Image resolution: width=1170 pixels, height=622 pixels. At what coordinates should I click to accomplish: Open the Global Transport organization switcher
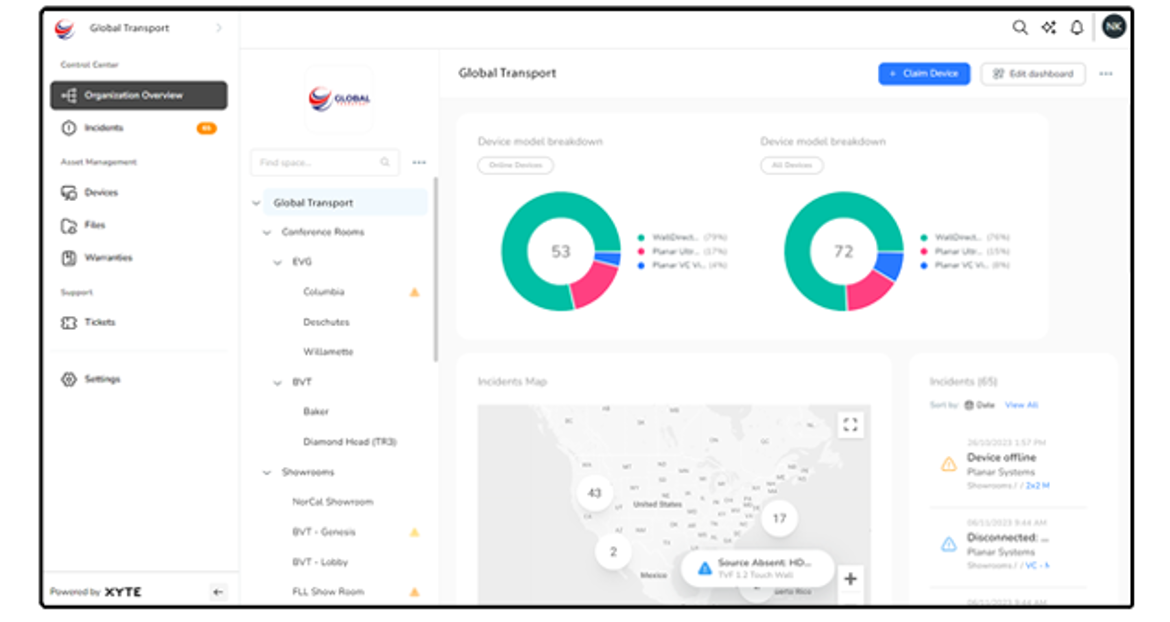[x=140, y=28]
